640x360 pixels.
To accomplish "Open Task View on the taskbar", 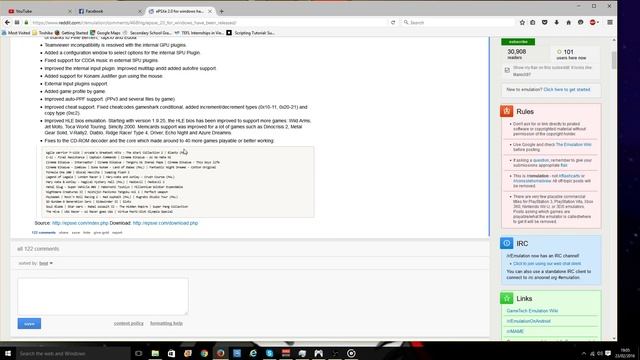I will [x=139, y=353].
